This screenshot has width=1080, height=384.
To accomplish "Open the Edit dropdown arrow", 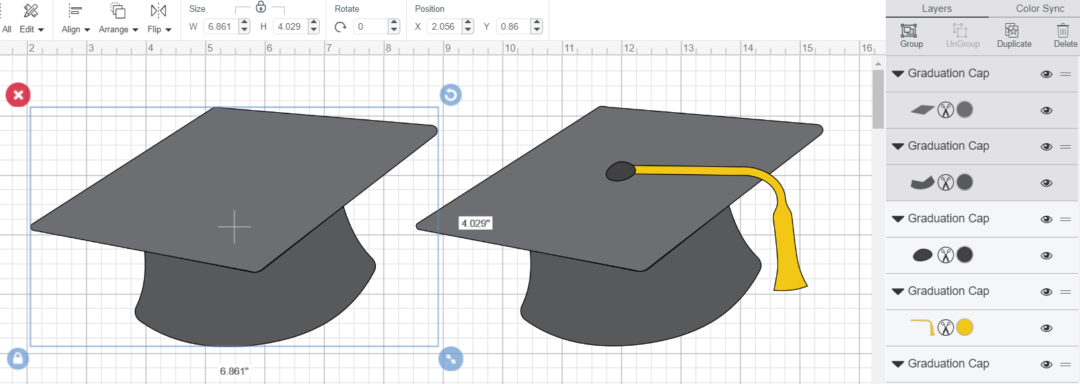I will (41, 30).
